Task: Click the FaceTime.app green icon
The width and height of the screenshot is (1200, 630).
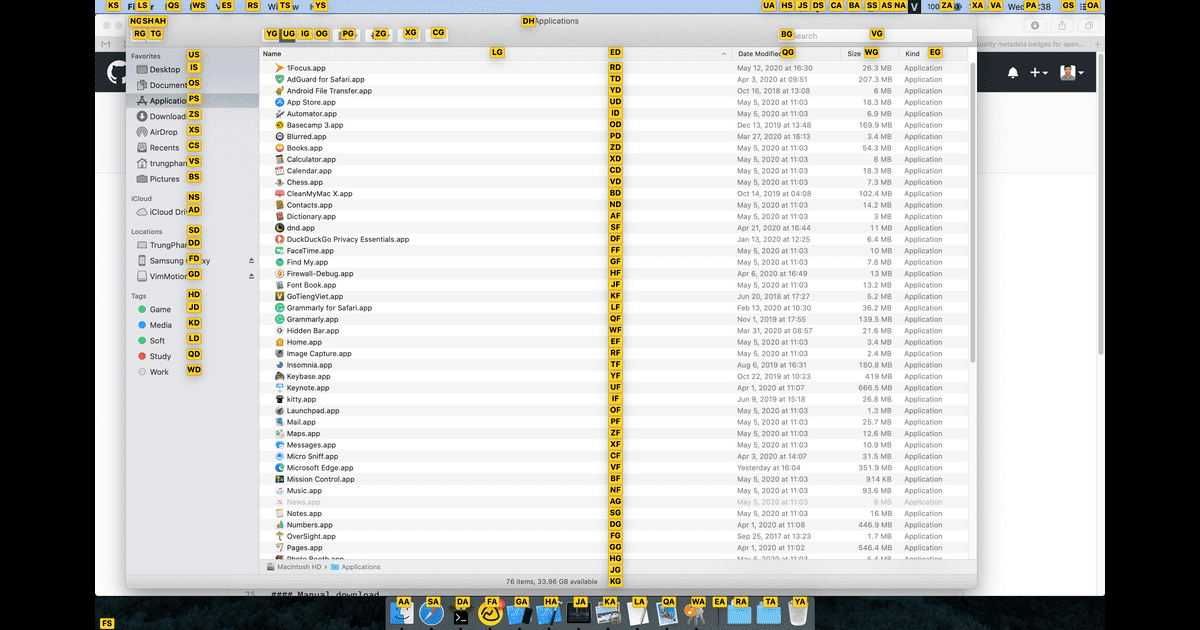Action: (x=279, y=251)
